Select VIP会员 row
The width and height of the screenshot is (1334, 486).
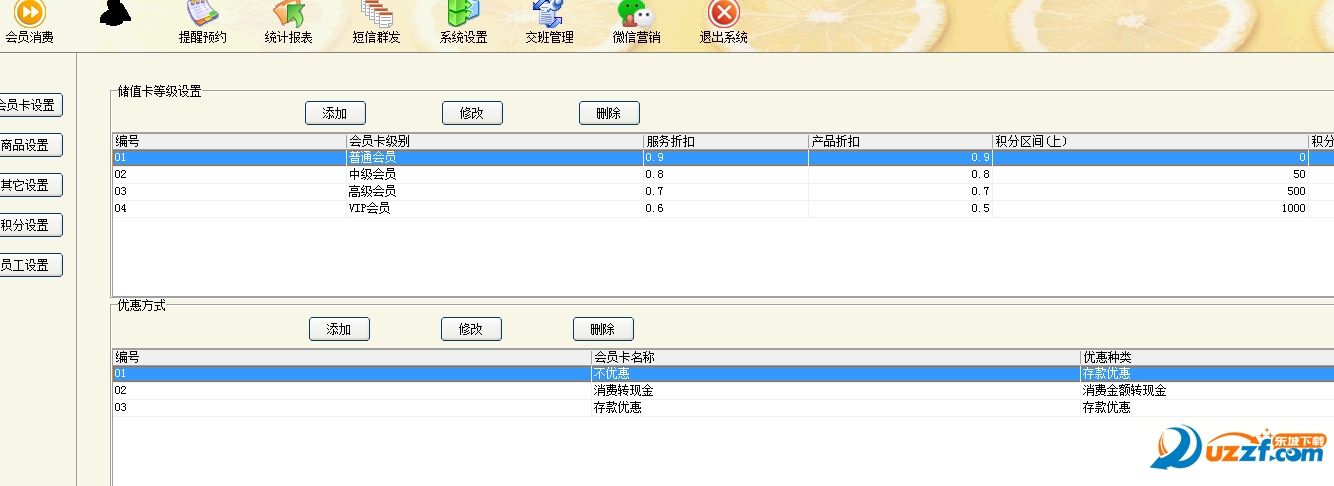[723, 209]
